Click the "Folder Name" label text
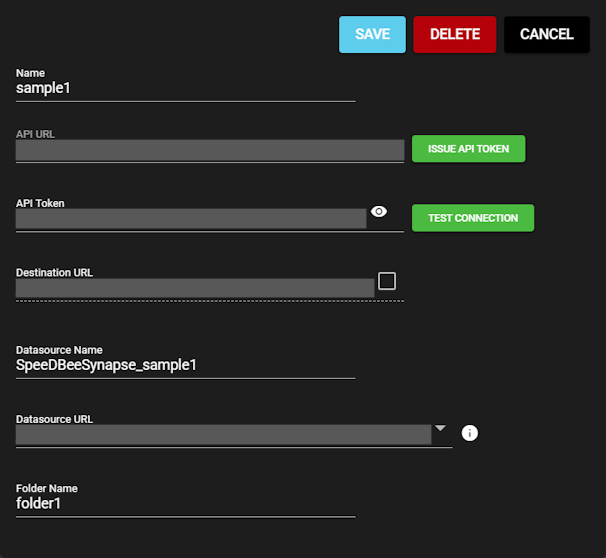Screen dimensions: 606x558 pos(47,488)
